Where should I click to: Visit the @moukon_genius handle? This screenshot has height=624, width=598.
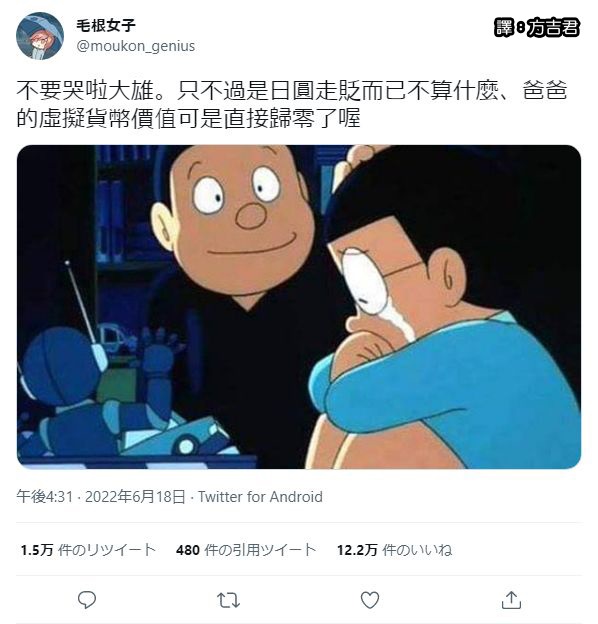click(x=136, y=46)
